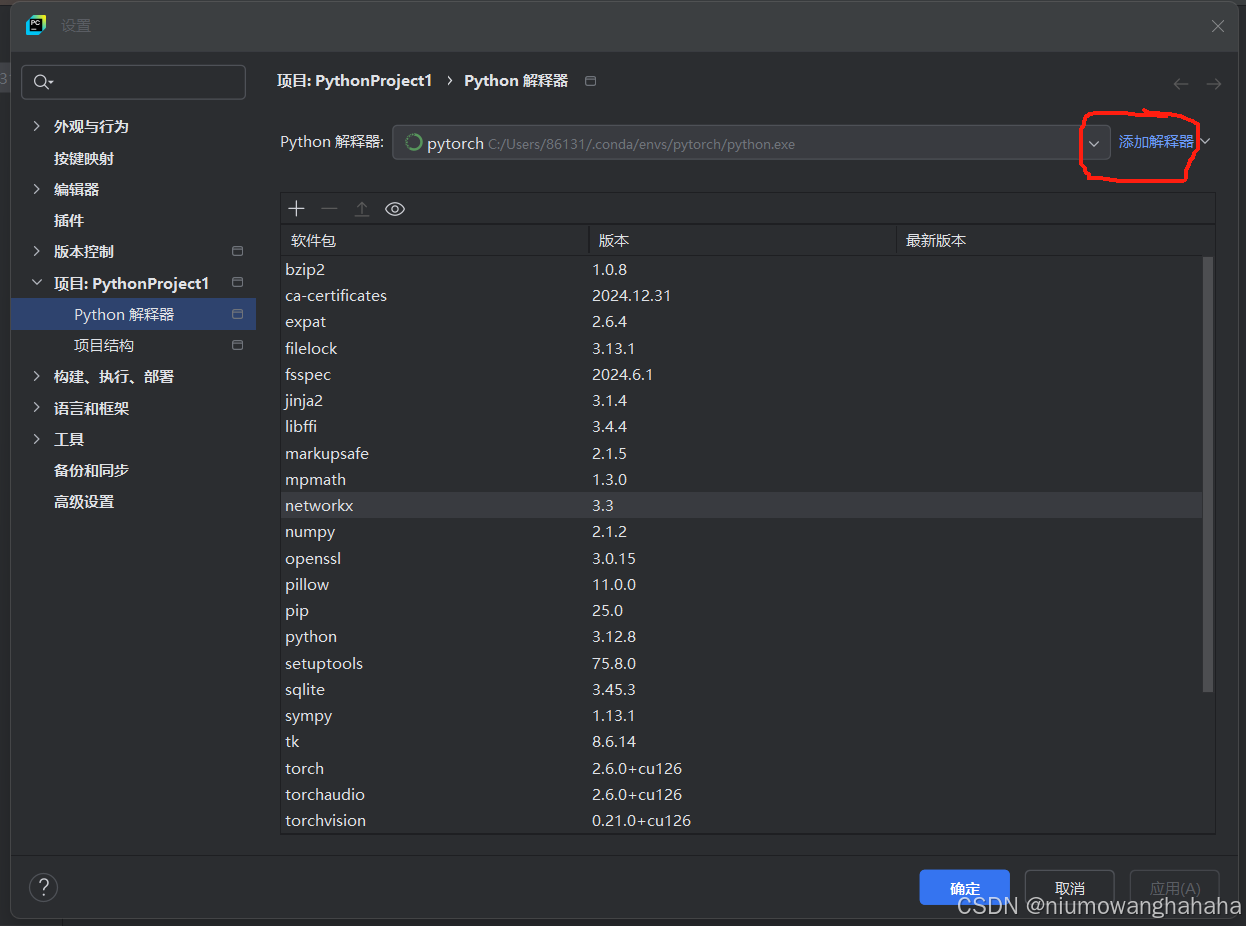Image resolution: width=1246 pixels, height=926 pixels.
Task: Click the magnifier icon in the settings search box
Action: pos(43,81)
